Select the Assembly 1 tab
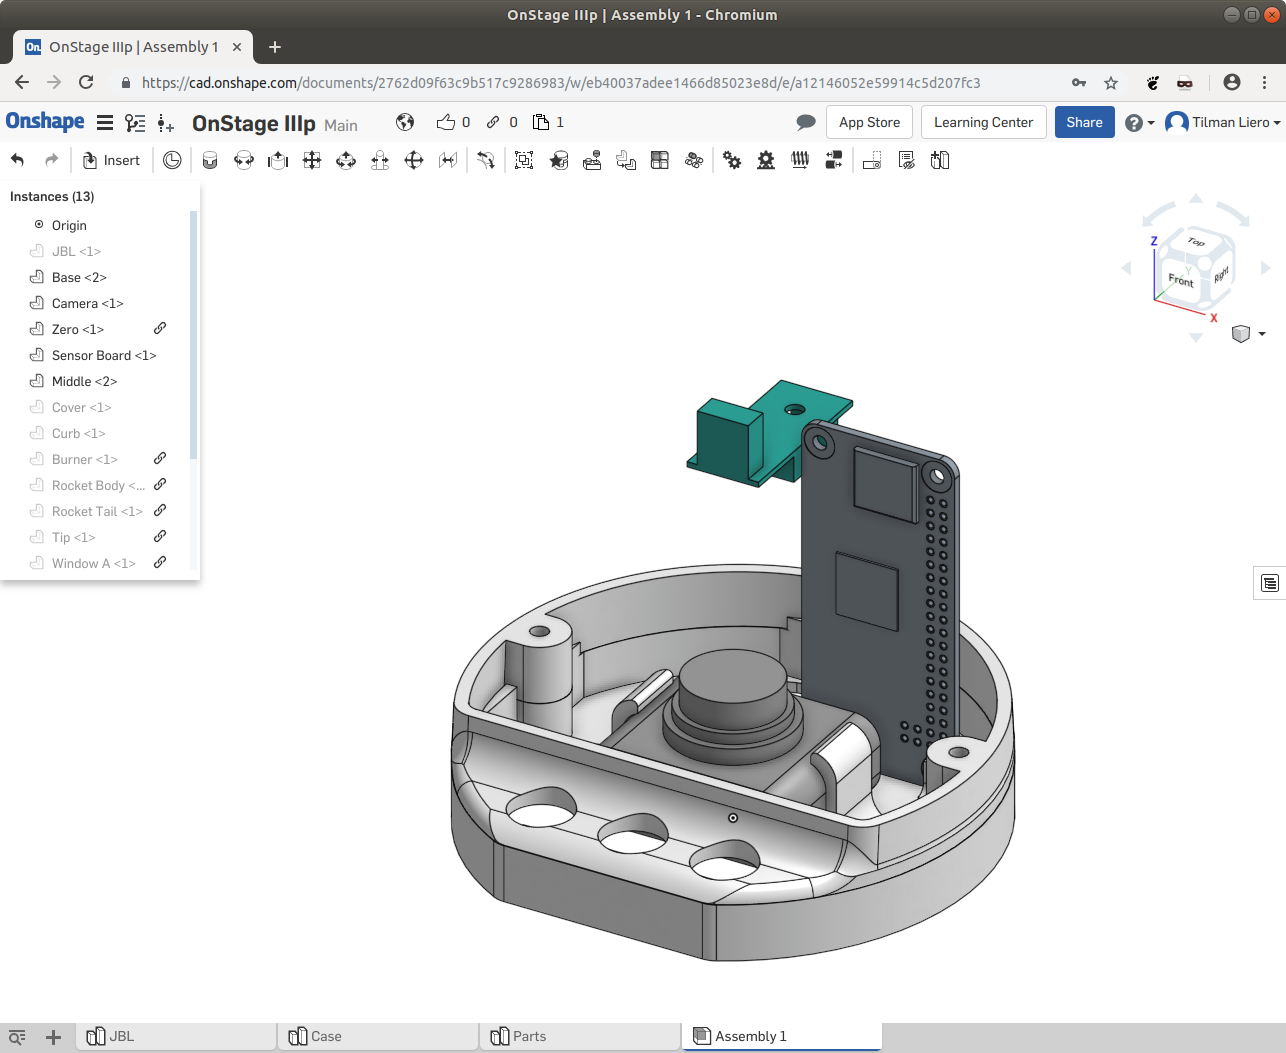The width and height of the screenshot is (1286, 1053). pyautogui.click(x=782, y=1037)
